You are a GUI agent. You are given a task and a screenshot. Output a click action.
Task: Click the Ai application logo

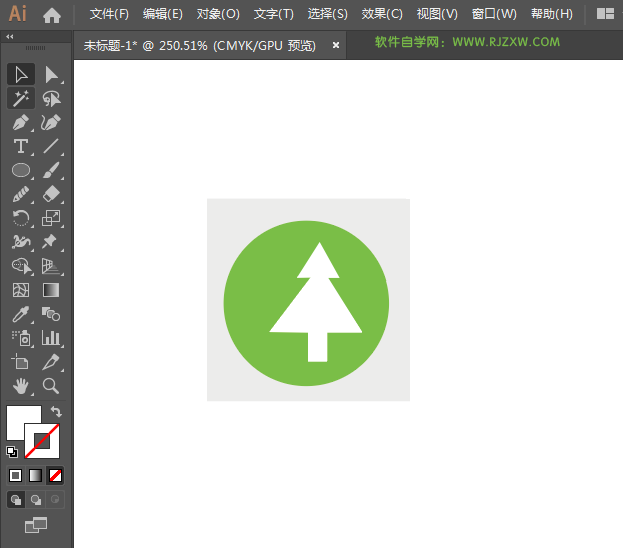17,14
